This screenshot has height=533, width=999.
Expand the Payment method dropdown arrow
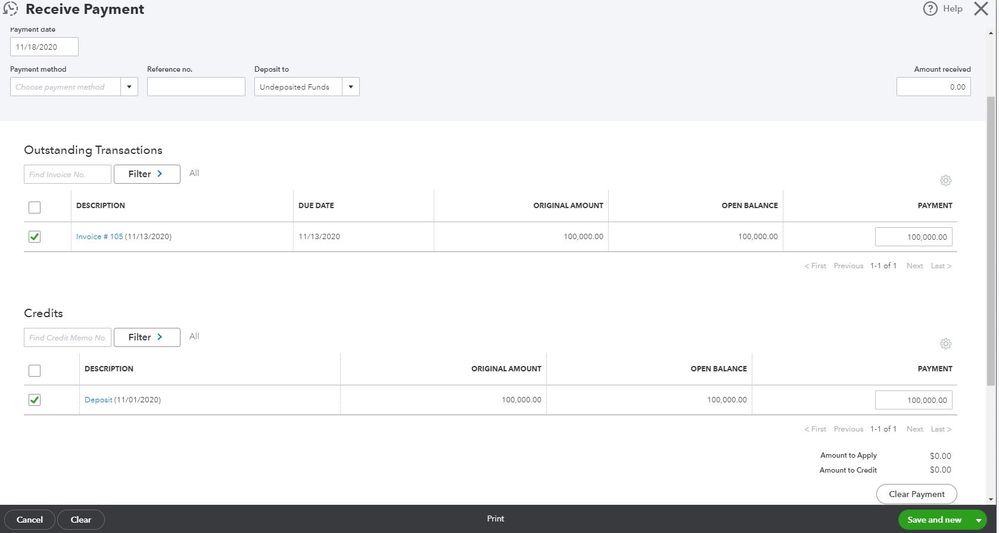click(129, 87)
